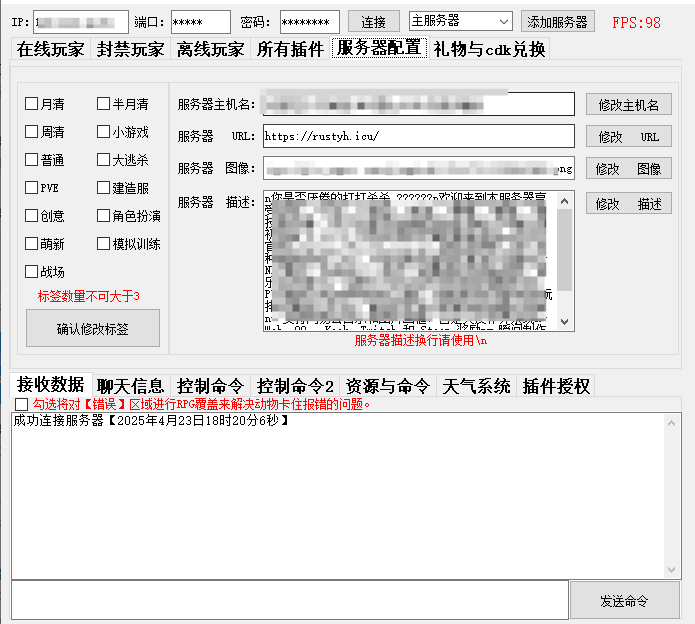The height and width of the screenshot is (624, 695).
Task: Check the 角色扮演 checkbox
Action: pos(103,215)
